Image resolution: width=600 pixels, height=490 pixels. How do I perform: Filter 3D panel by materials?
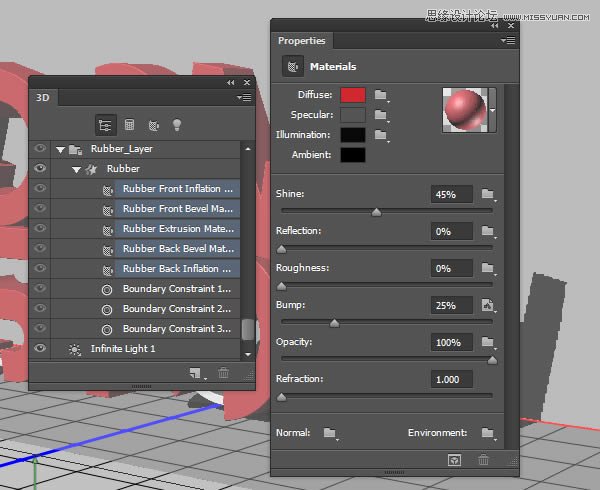click(153, 125)
